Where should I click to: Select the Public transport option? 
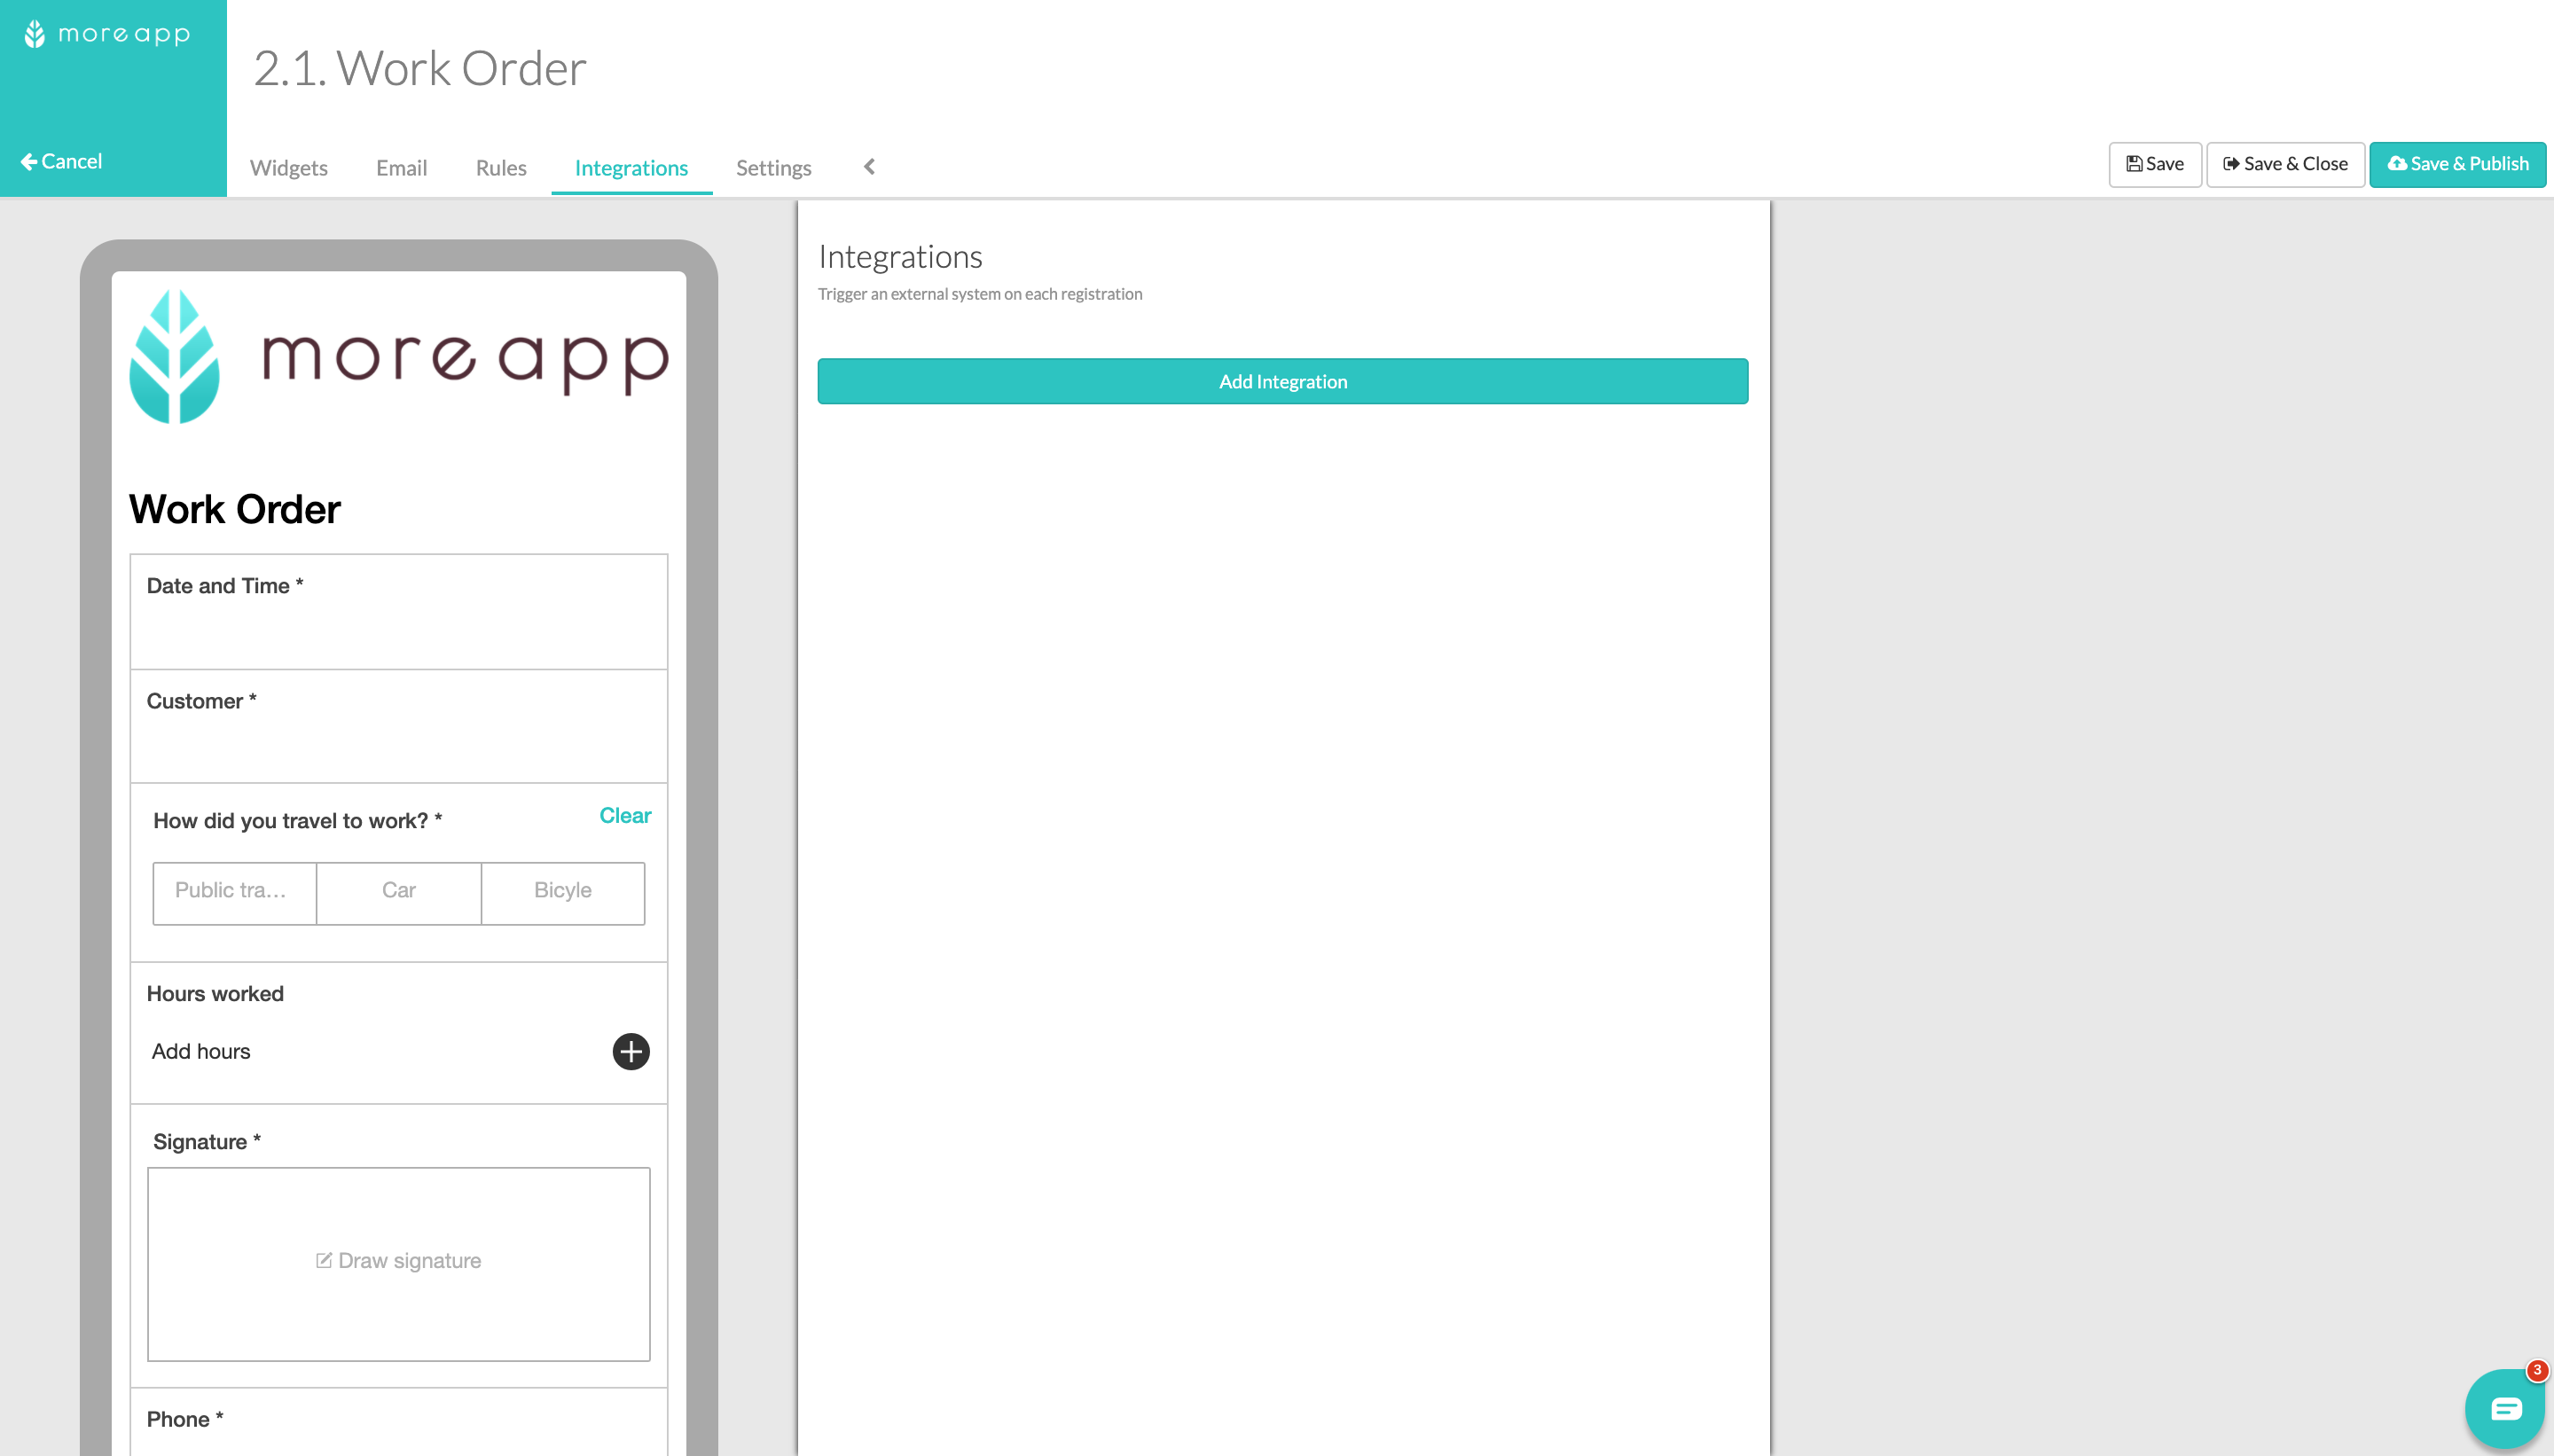pos(233,891)
